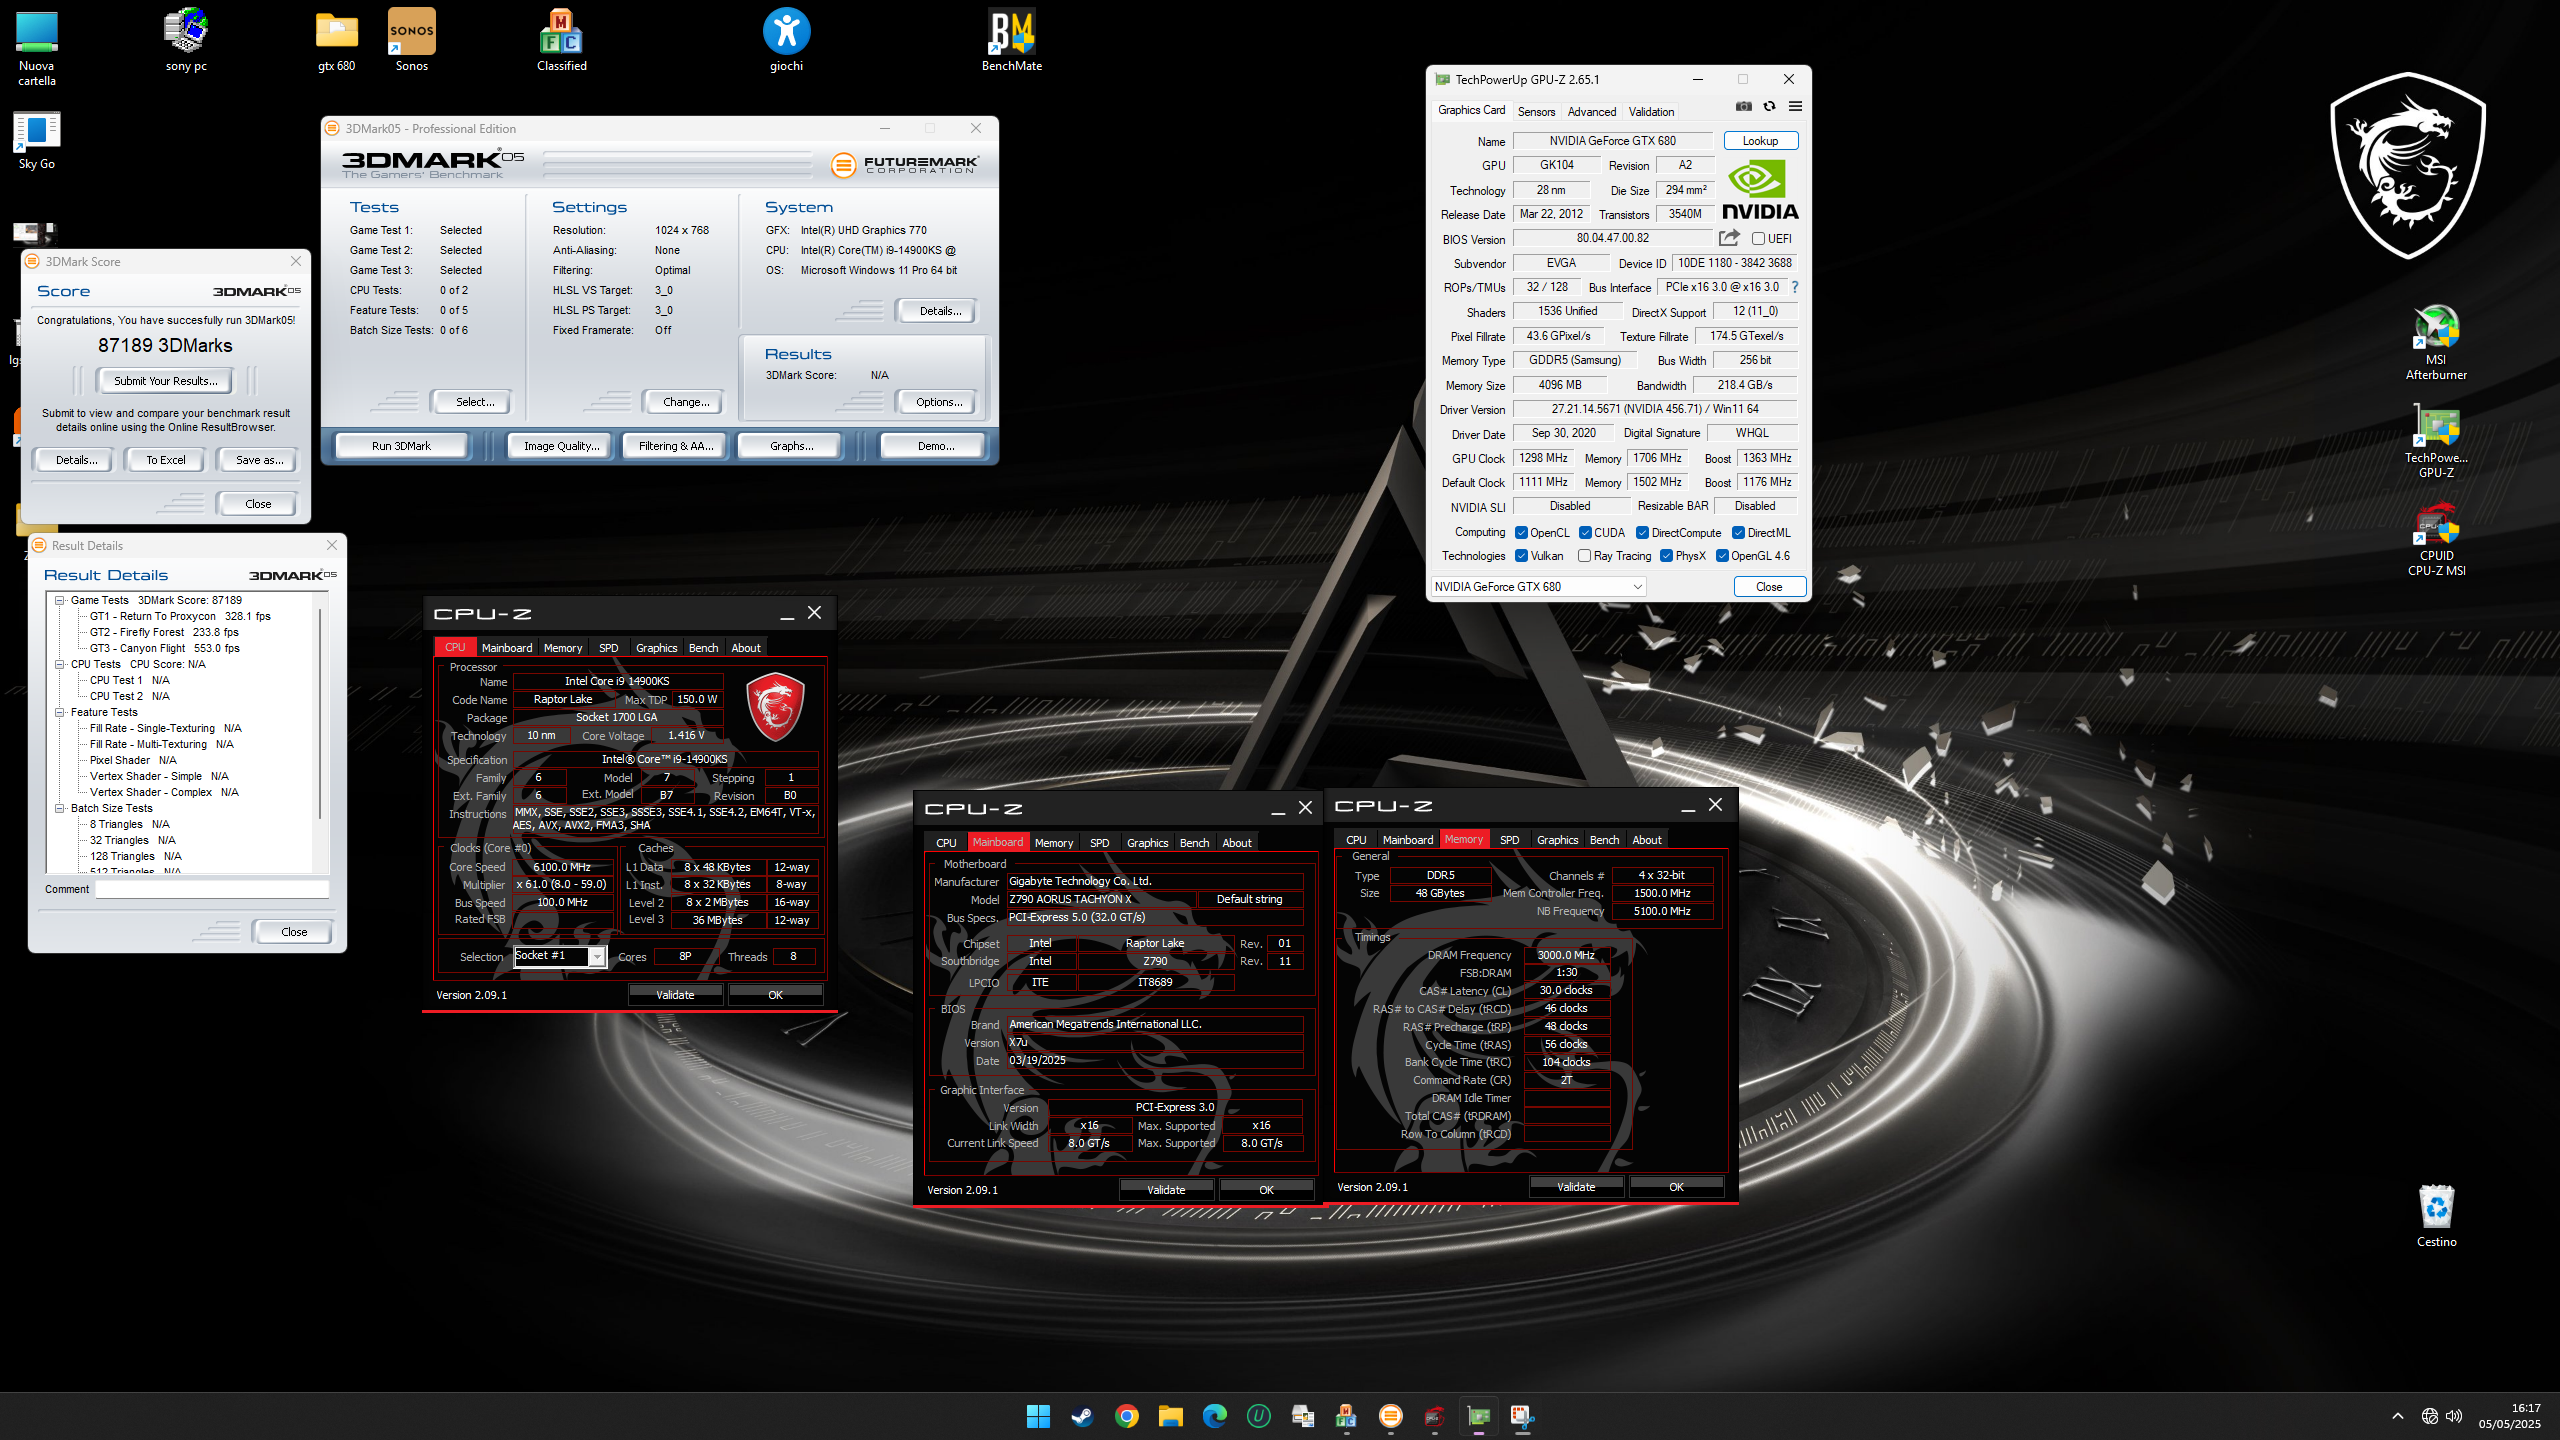The image size is (2560, 1440).
Task: Launch the Sky Go shortcut
Action: [x=37, y=140]
